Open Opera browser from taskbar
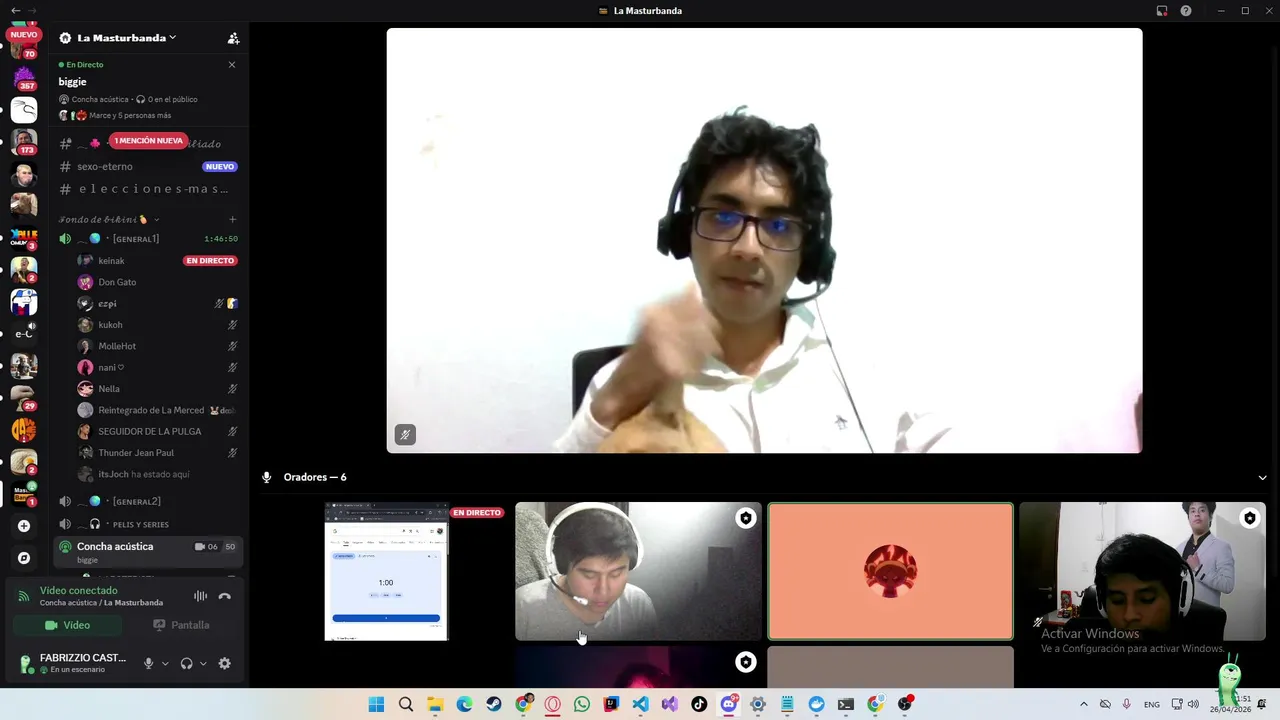The height and width of the screenshot is (720, 1280). pos(552,704)
